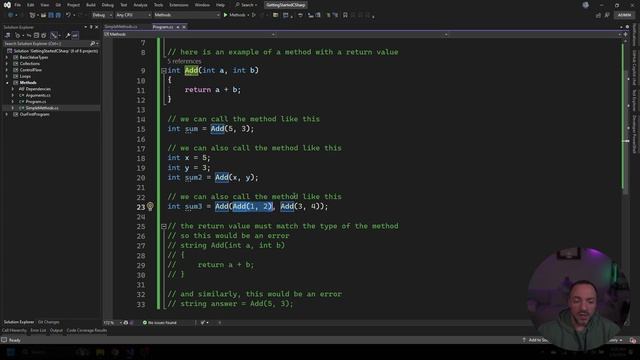
Task: Click the Undo toolbar icon
Action: (x=68, y=15)
